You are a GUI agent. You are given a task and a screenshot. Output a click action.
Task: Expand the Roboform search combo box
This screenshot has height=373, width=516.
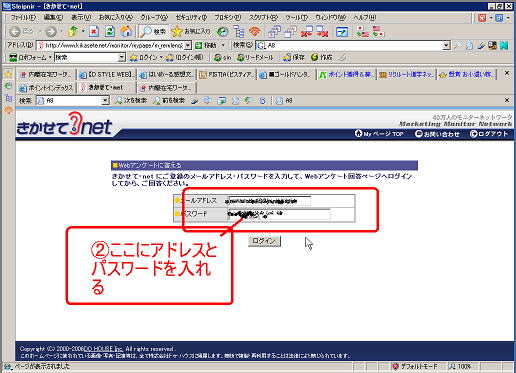[x=122, y=57]
